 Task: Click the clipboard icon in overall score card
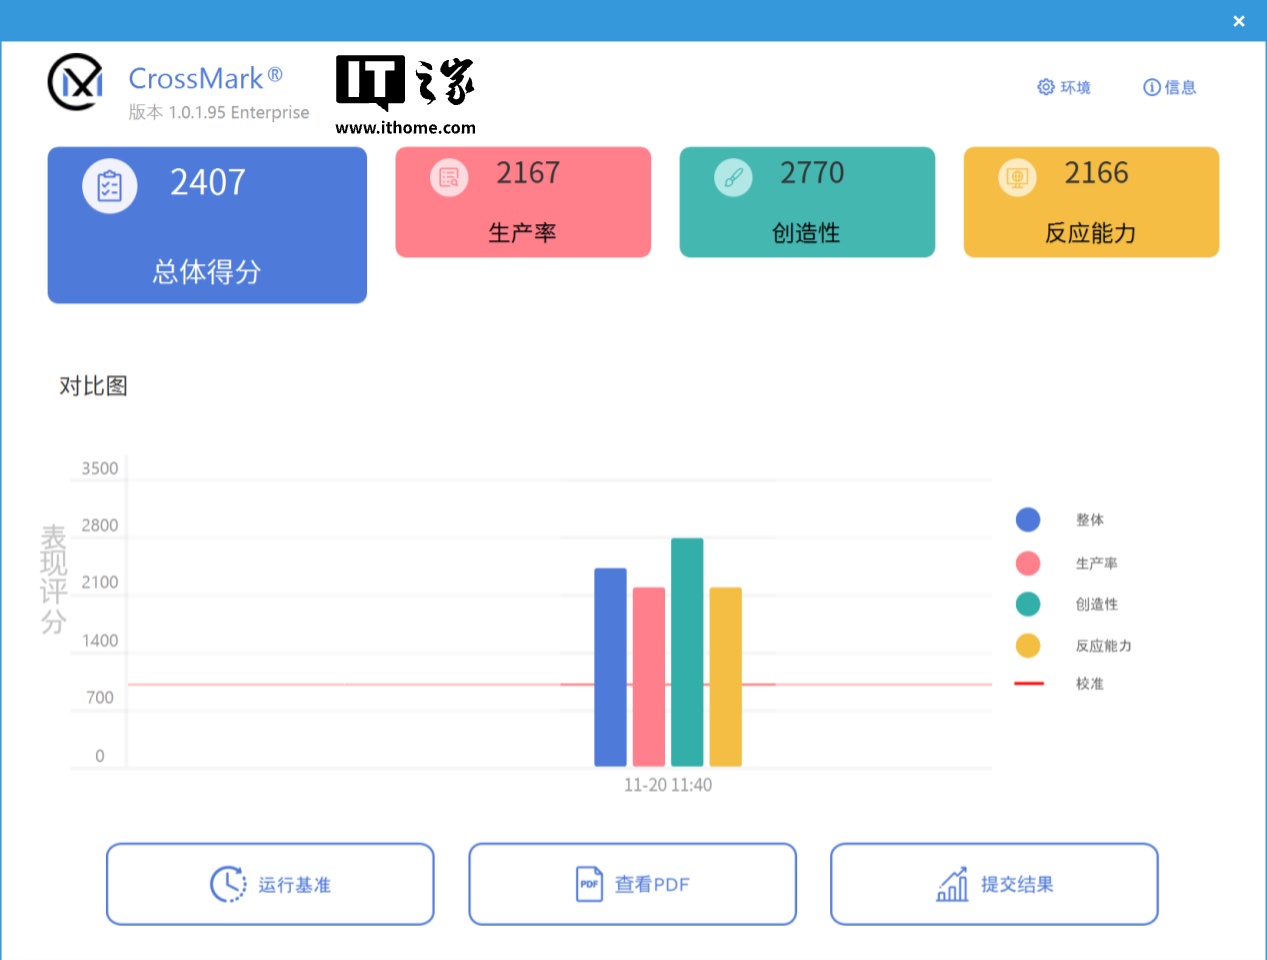tap(110, 186)
